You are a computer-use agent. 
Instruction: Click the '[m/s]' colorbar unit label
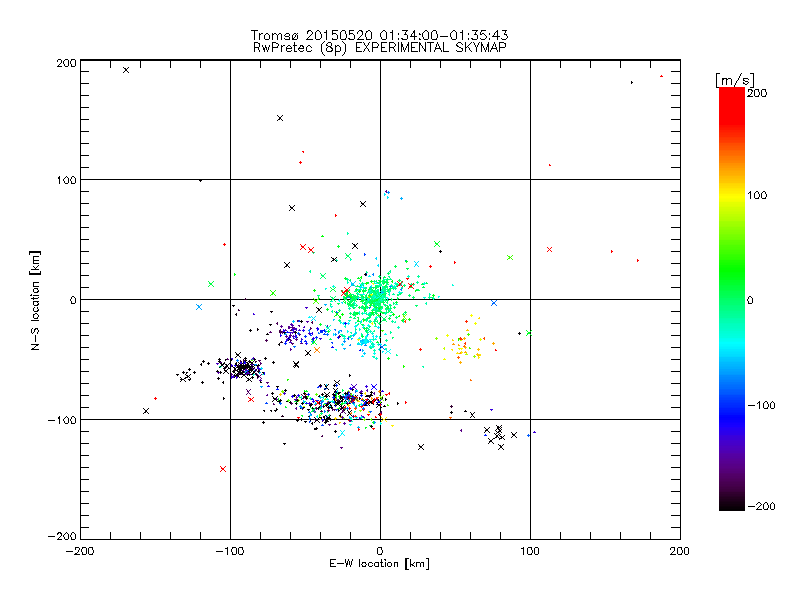pyautogui.click(x=735, y=80)
